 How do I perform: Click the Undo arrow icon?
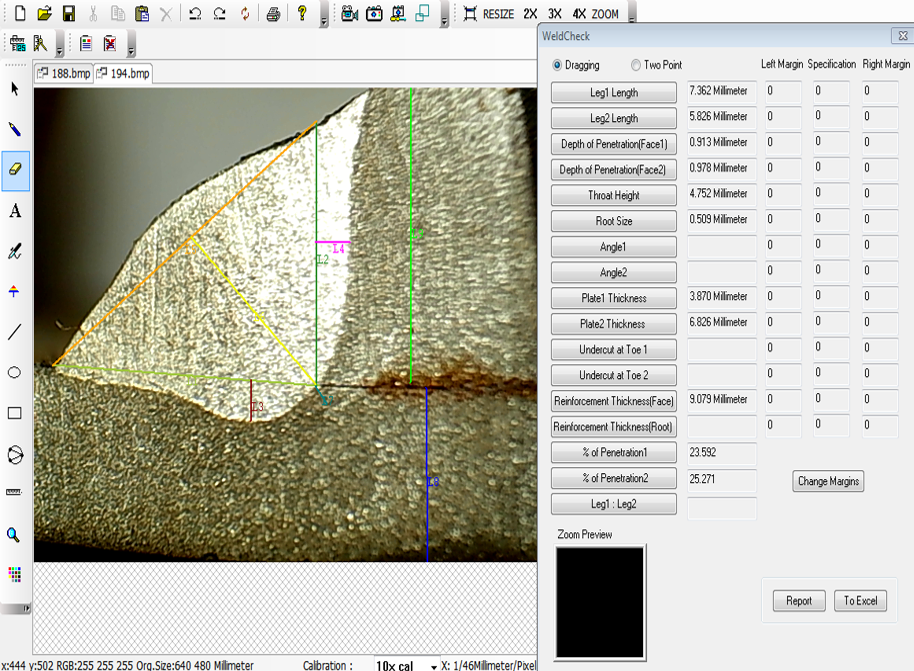195,13
